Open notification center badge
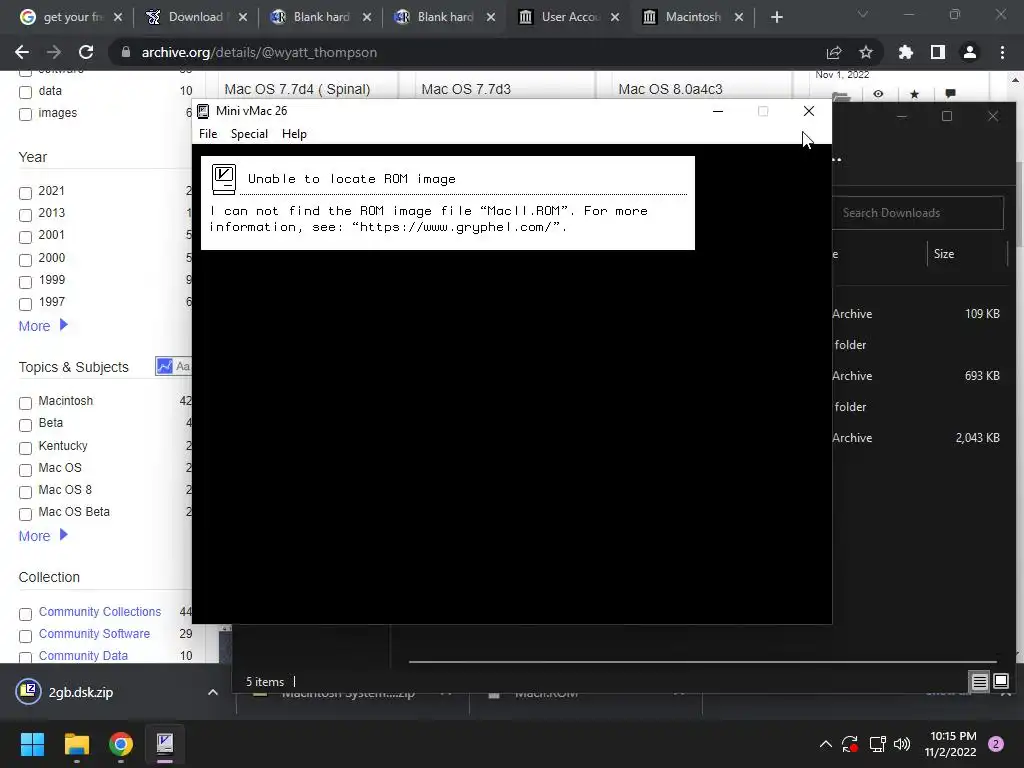 996,744
